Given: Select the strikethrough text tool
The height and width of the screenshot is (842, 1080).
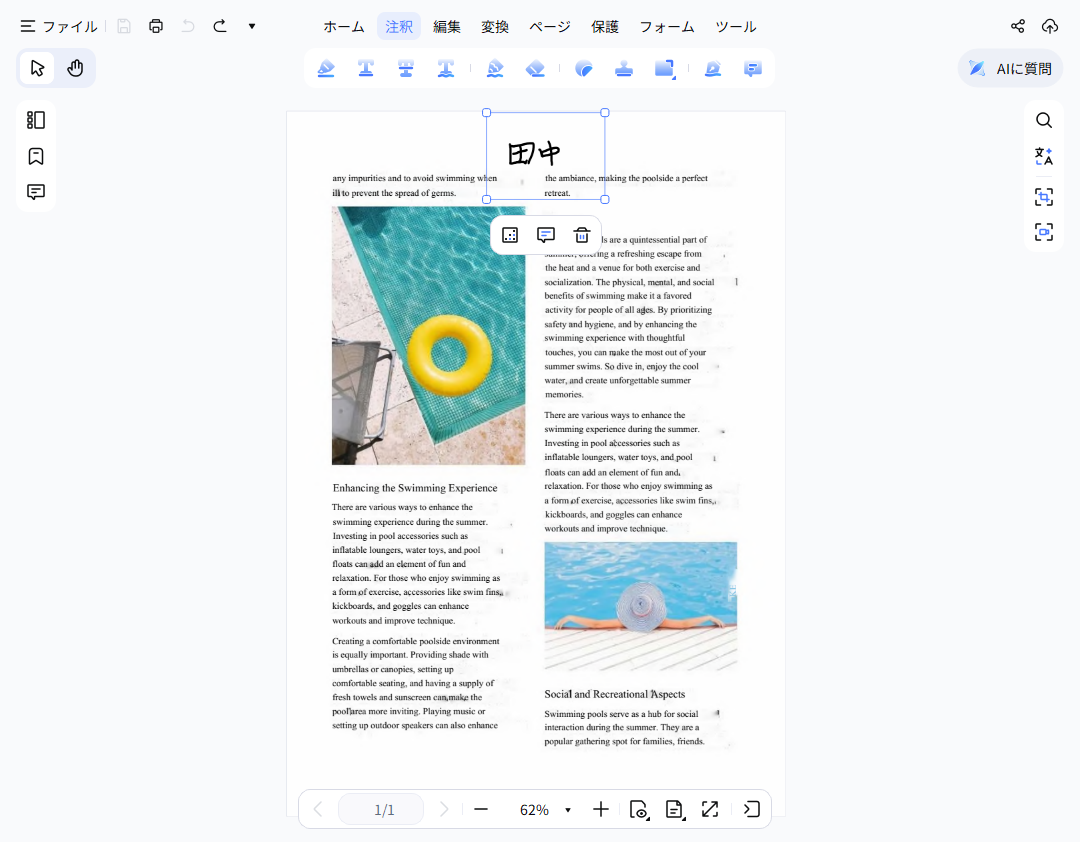Looking at the screenshot, I should [x=406, y=69].
